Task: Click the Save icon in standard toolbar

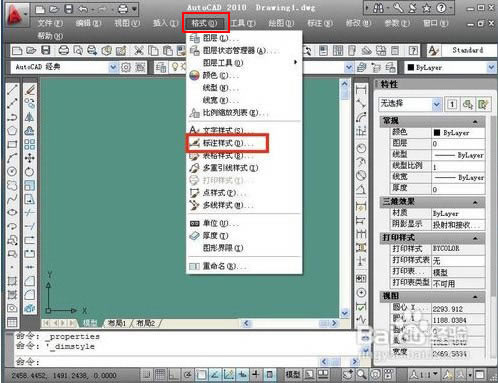Action: pos(46,51)
